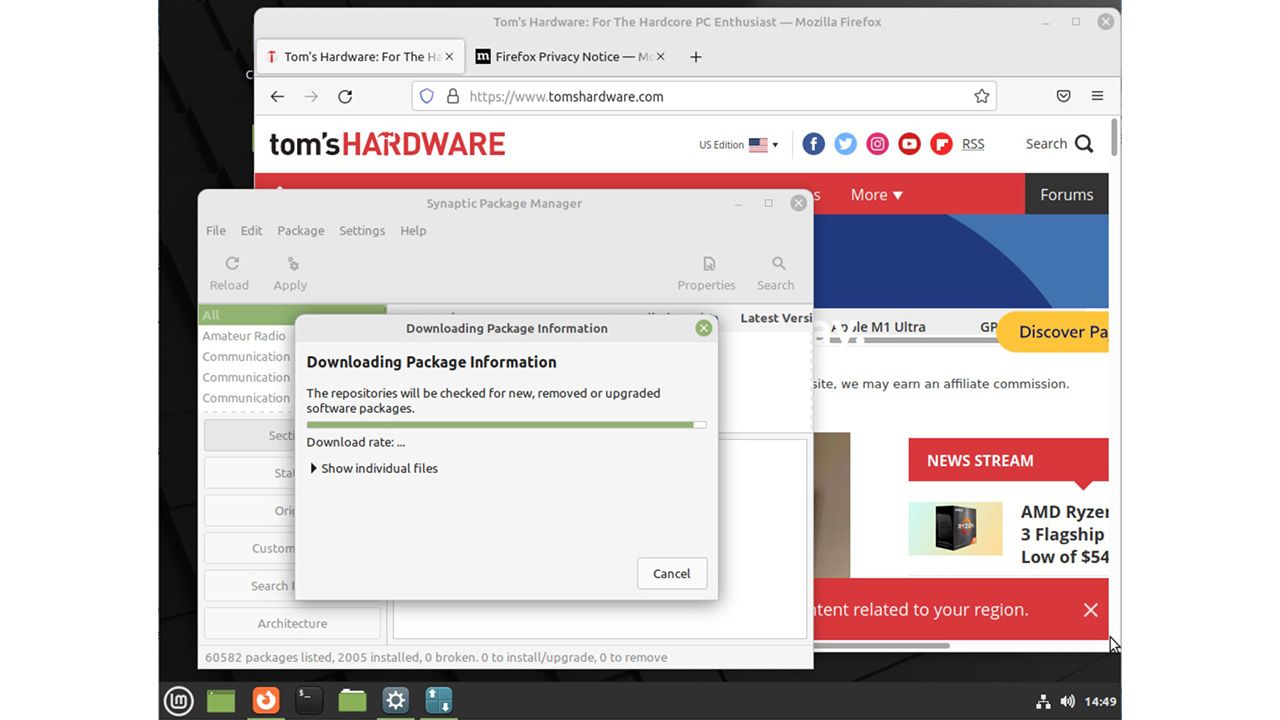
Task: Open Tom's Hardware YouTube icon
Action: click(x=909, y=144)
